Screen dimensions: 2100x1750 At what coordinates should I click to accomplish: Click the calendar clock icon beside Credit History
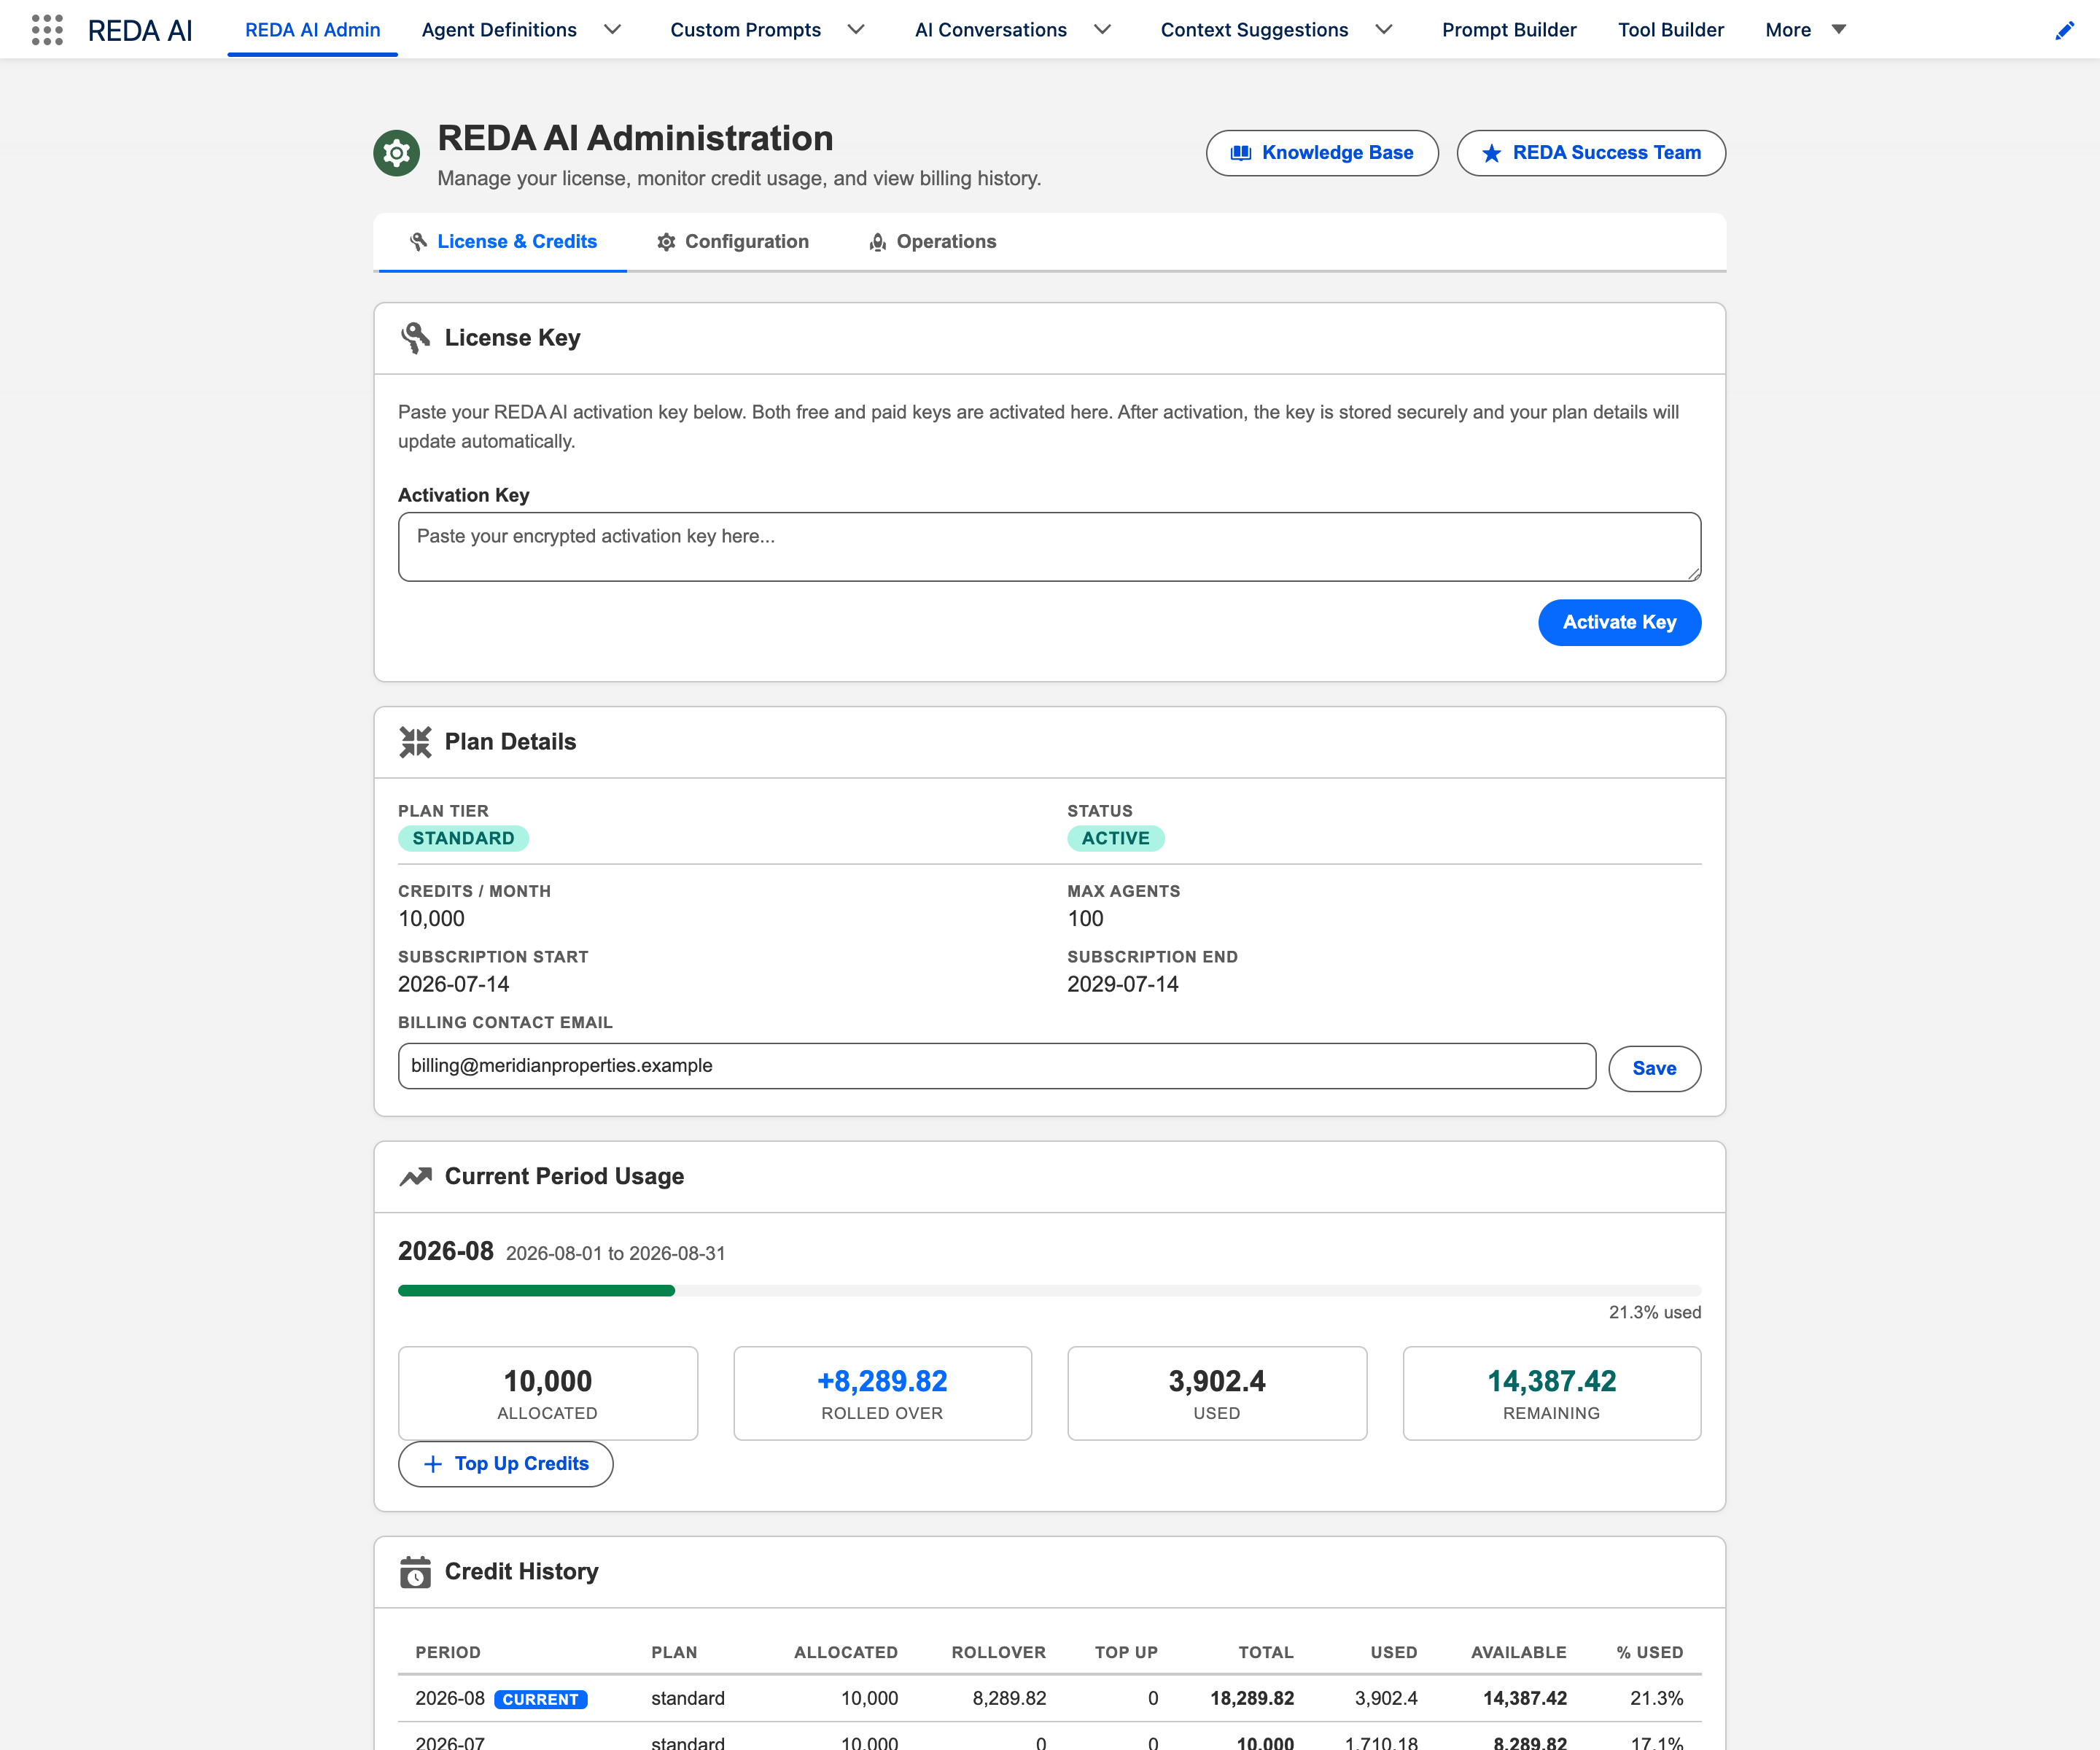pyautogui.click(x=415, y=1572)
